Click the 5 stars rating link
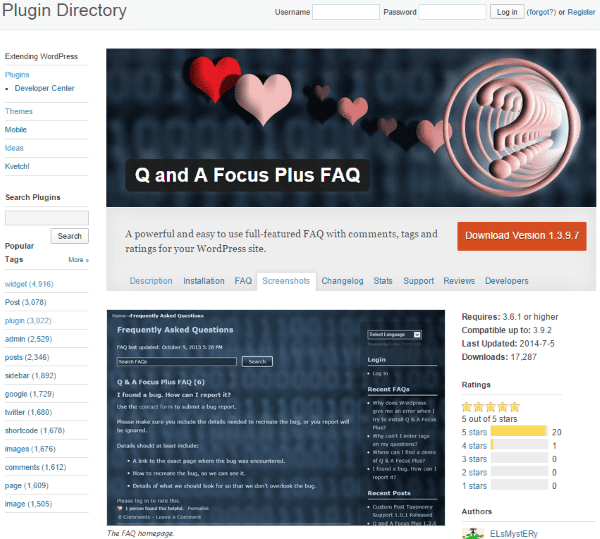Viewport: 600px width, 539px height. (x=474, y=432)
